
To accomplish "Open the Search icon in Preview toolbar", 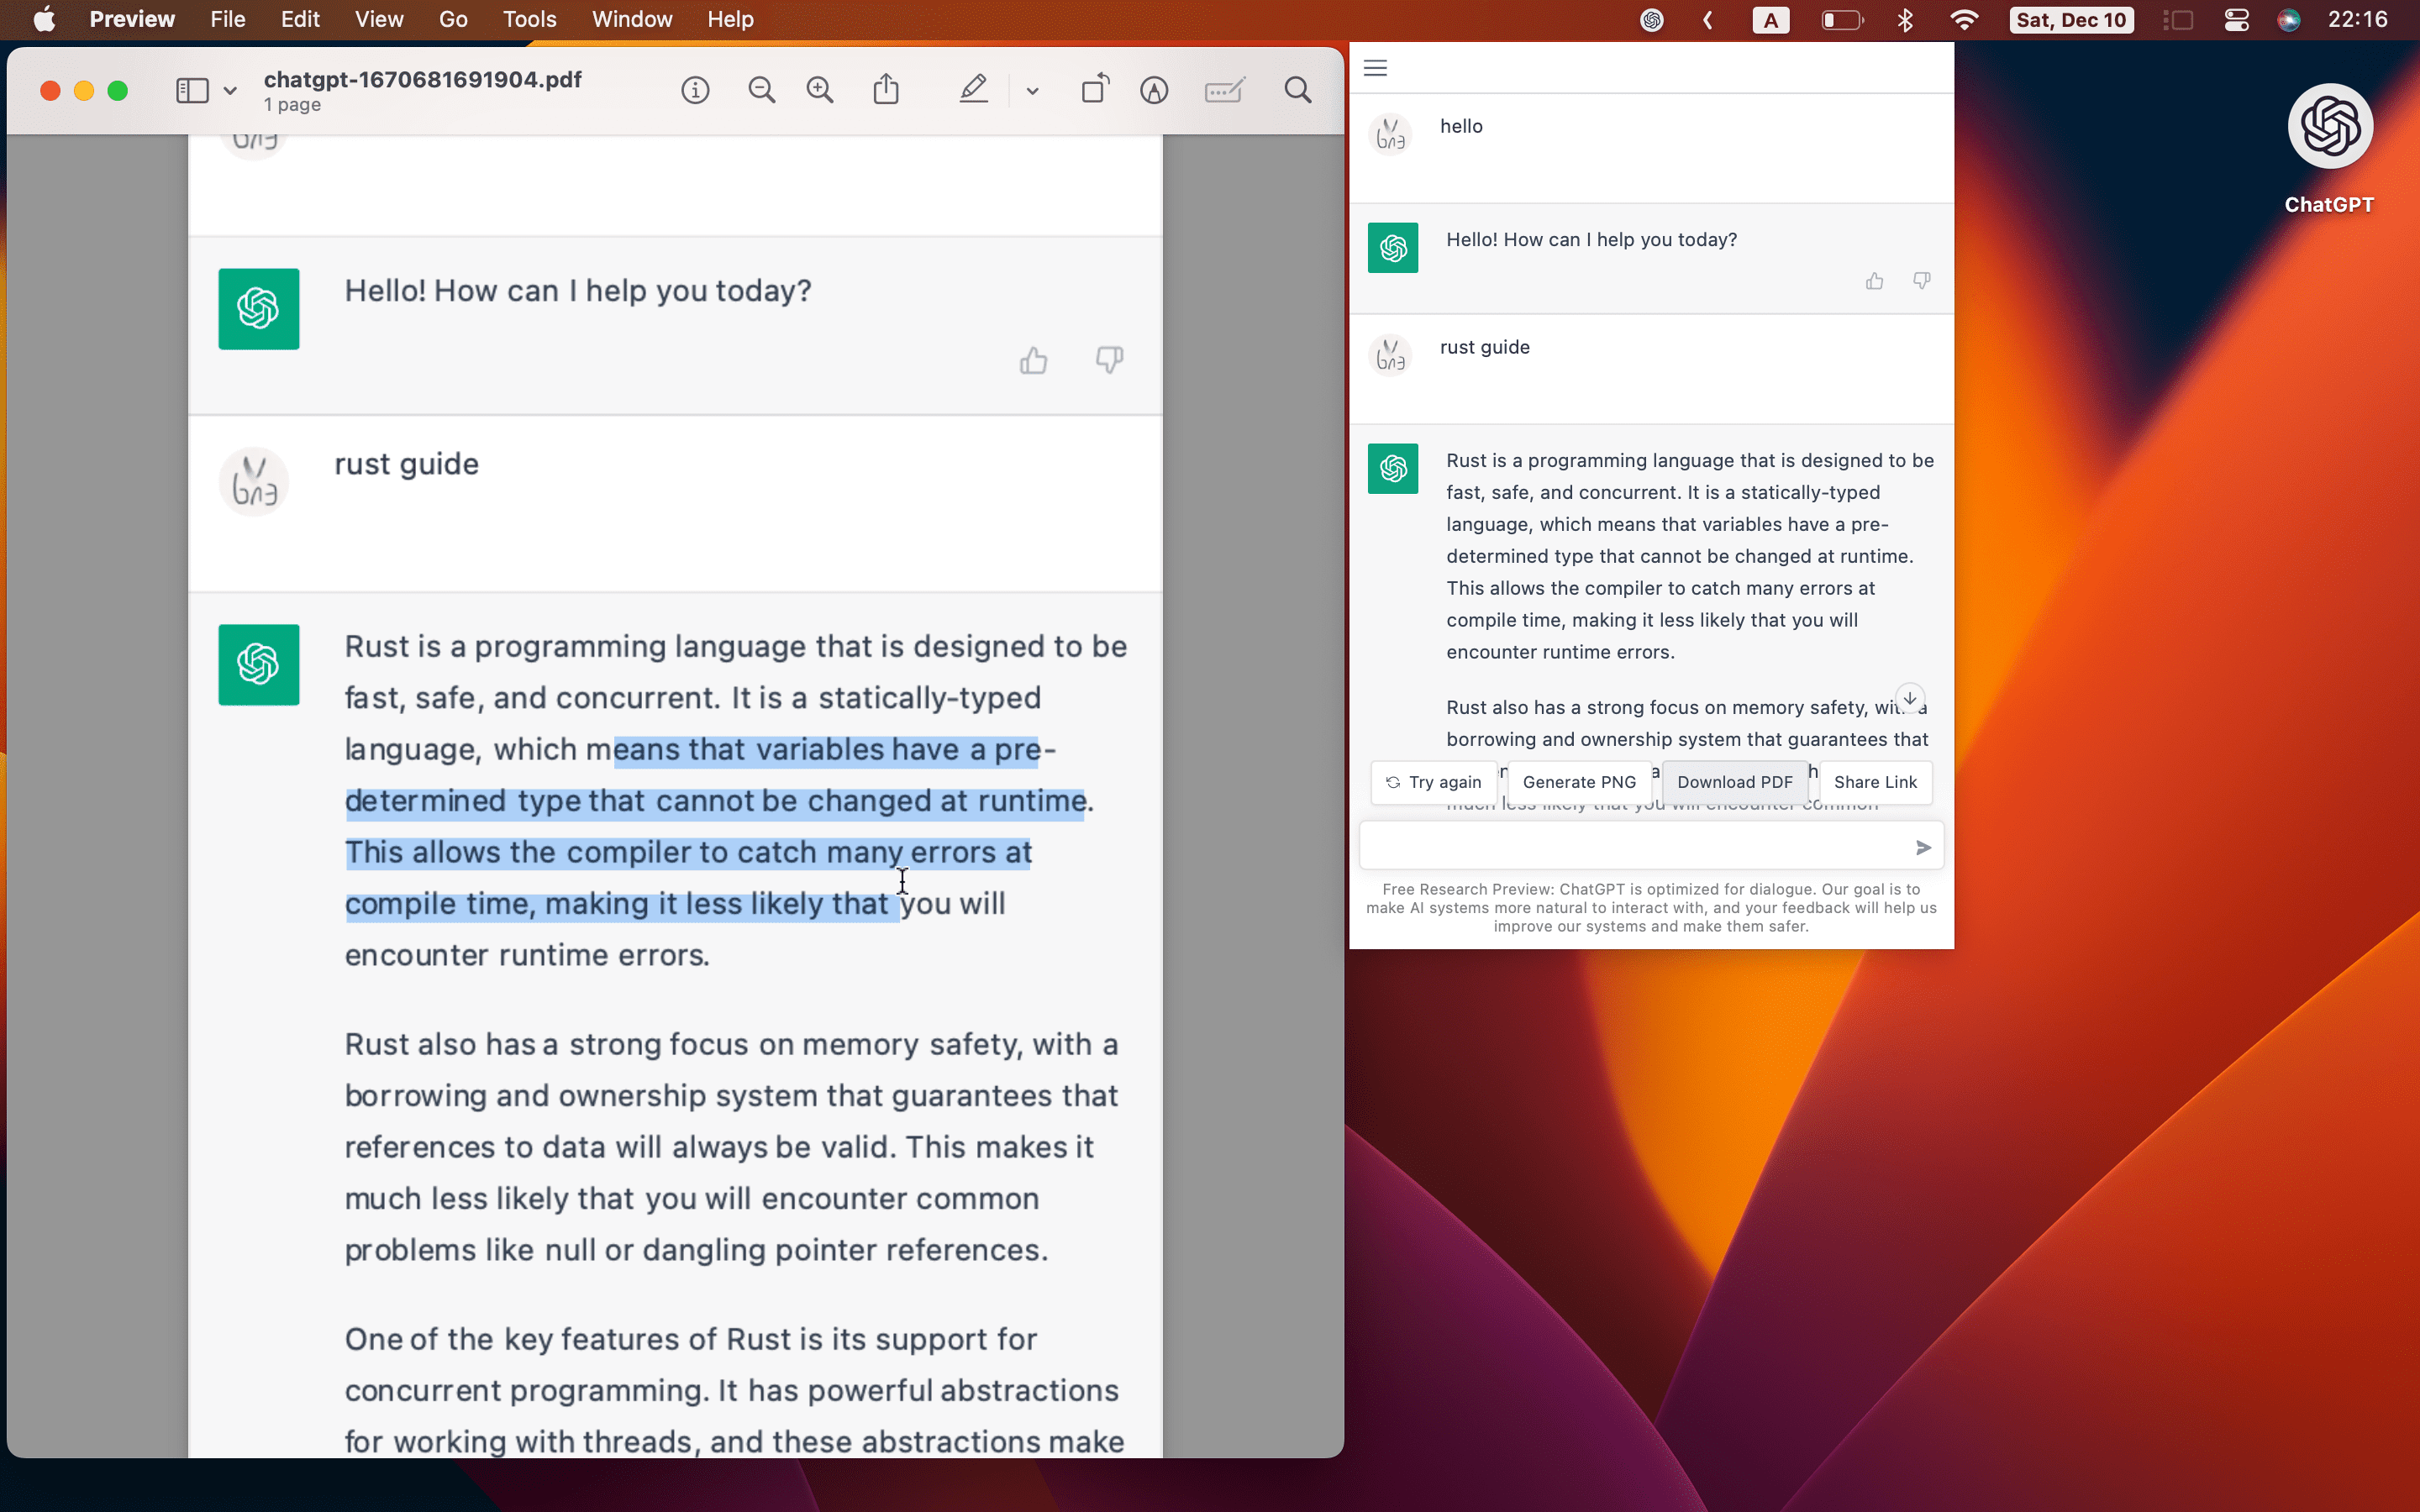I will tap(1297, 91).
